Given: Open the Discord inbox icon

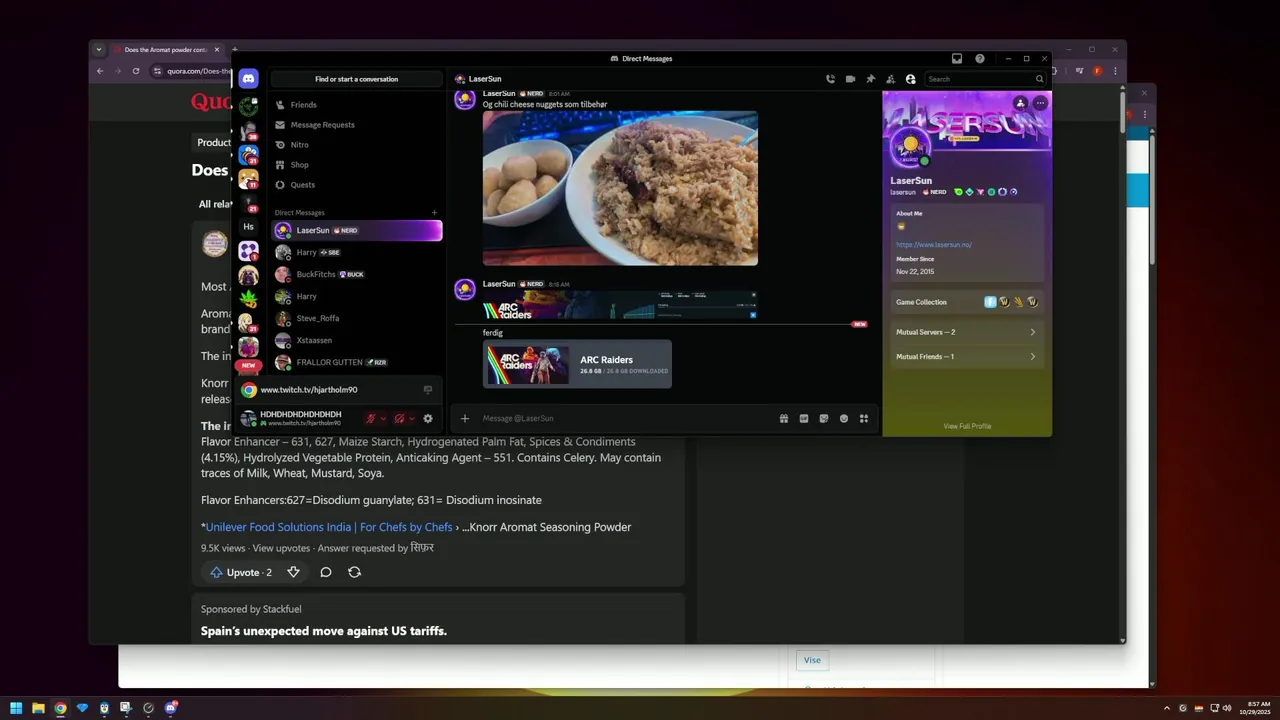Looking at the screenshot, I should click(957, 59).
